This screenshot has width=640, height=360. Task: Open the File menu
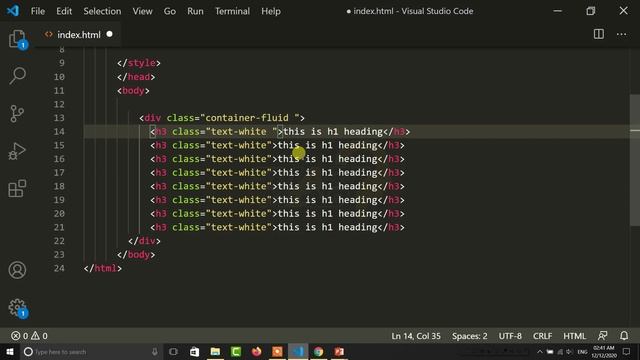38,11
